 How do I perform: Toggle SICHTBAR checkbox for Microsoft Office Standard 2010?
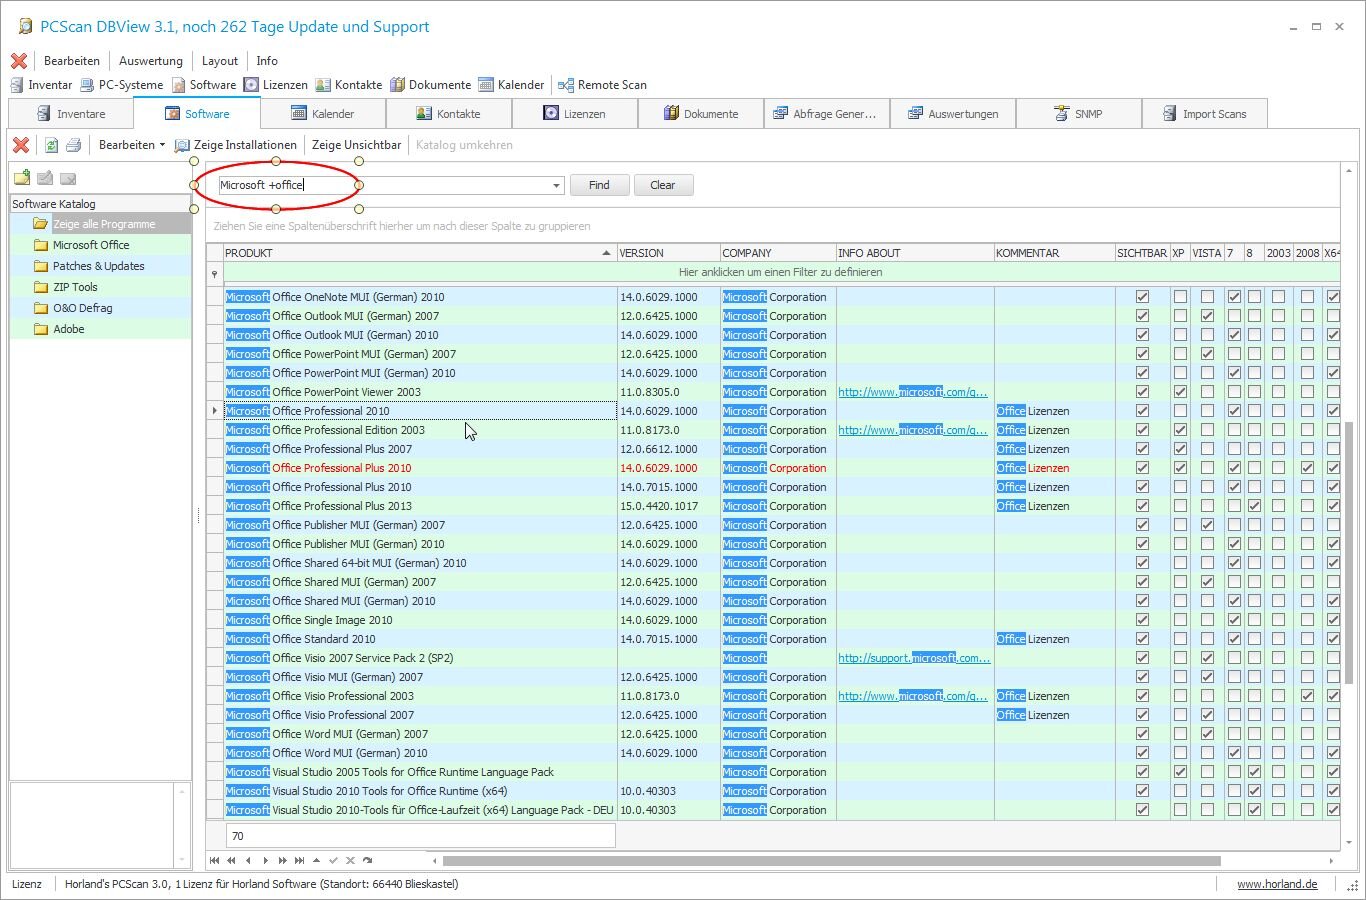pos(1142,639)
